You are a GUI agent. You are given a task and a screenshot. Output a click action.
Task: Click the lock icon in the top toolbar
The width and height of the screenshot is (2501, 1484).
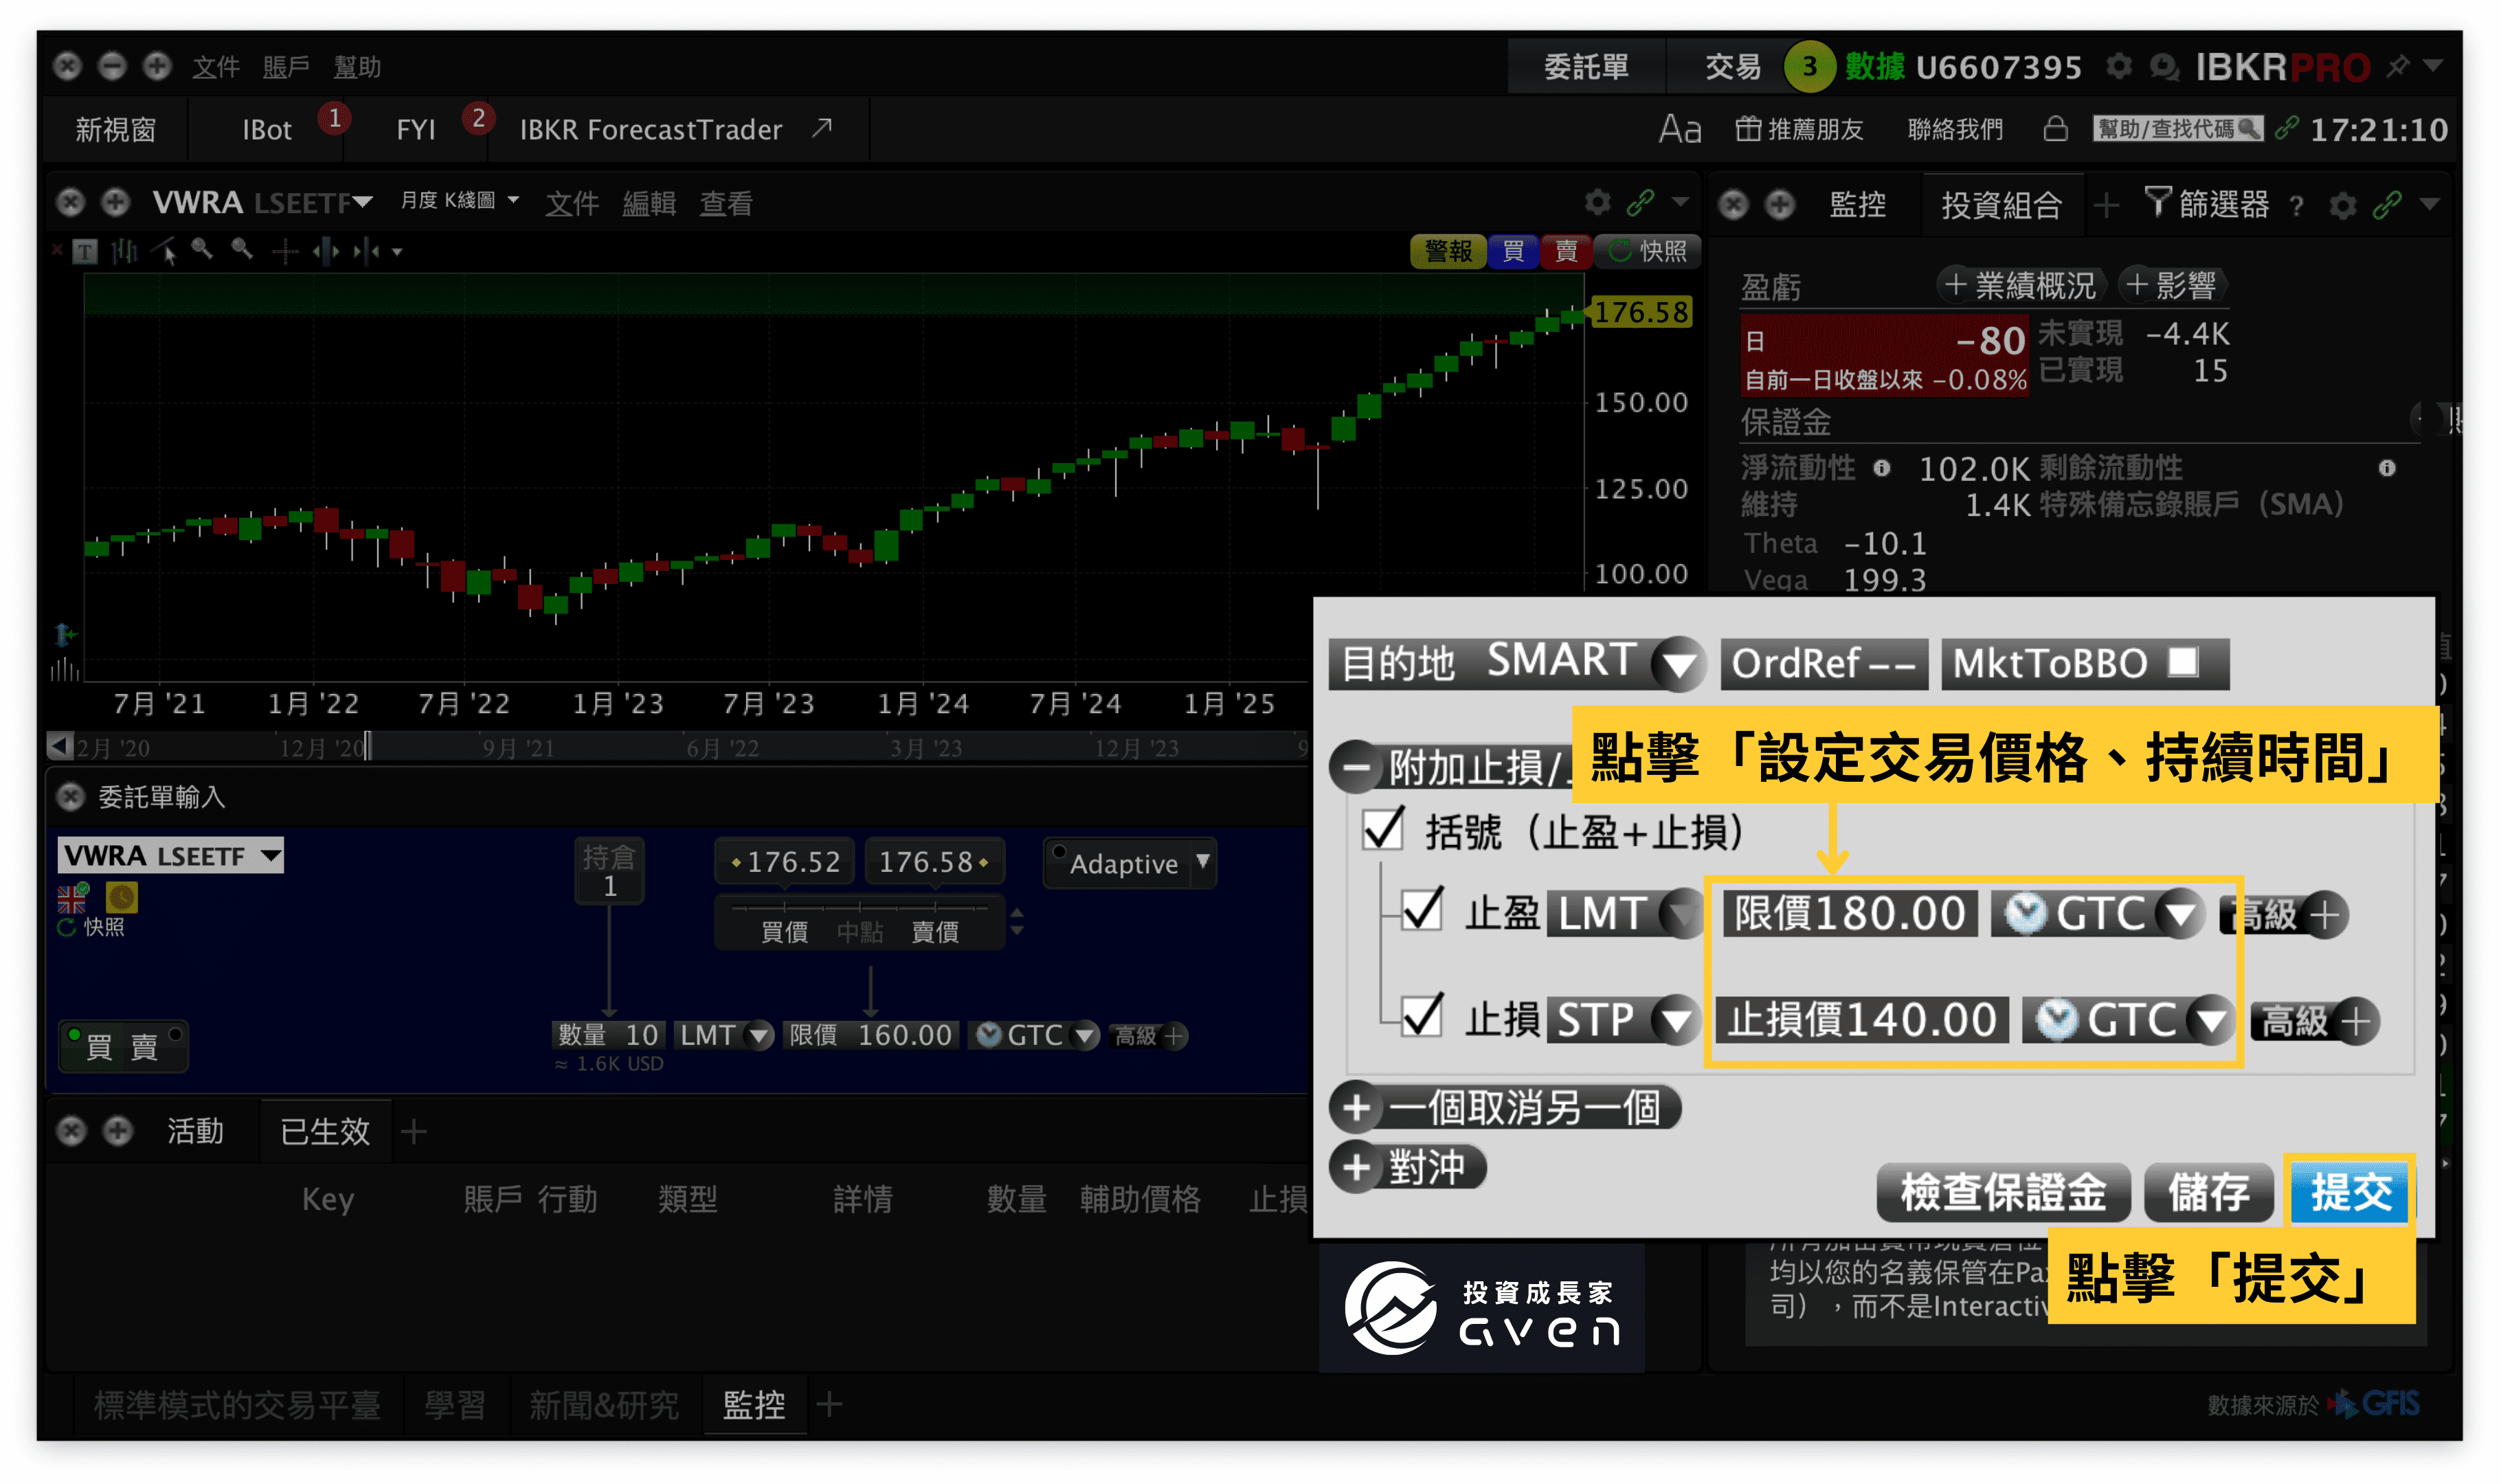pos(2056,130)
